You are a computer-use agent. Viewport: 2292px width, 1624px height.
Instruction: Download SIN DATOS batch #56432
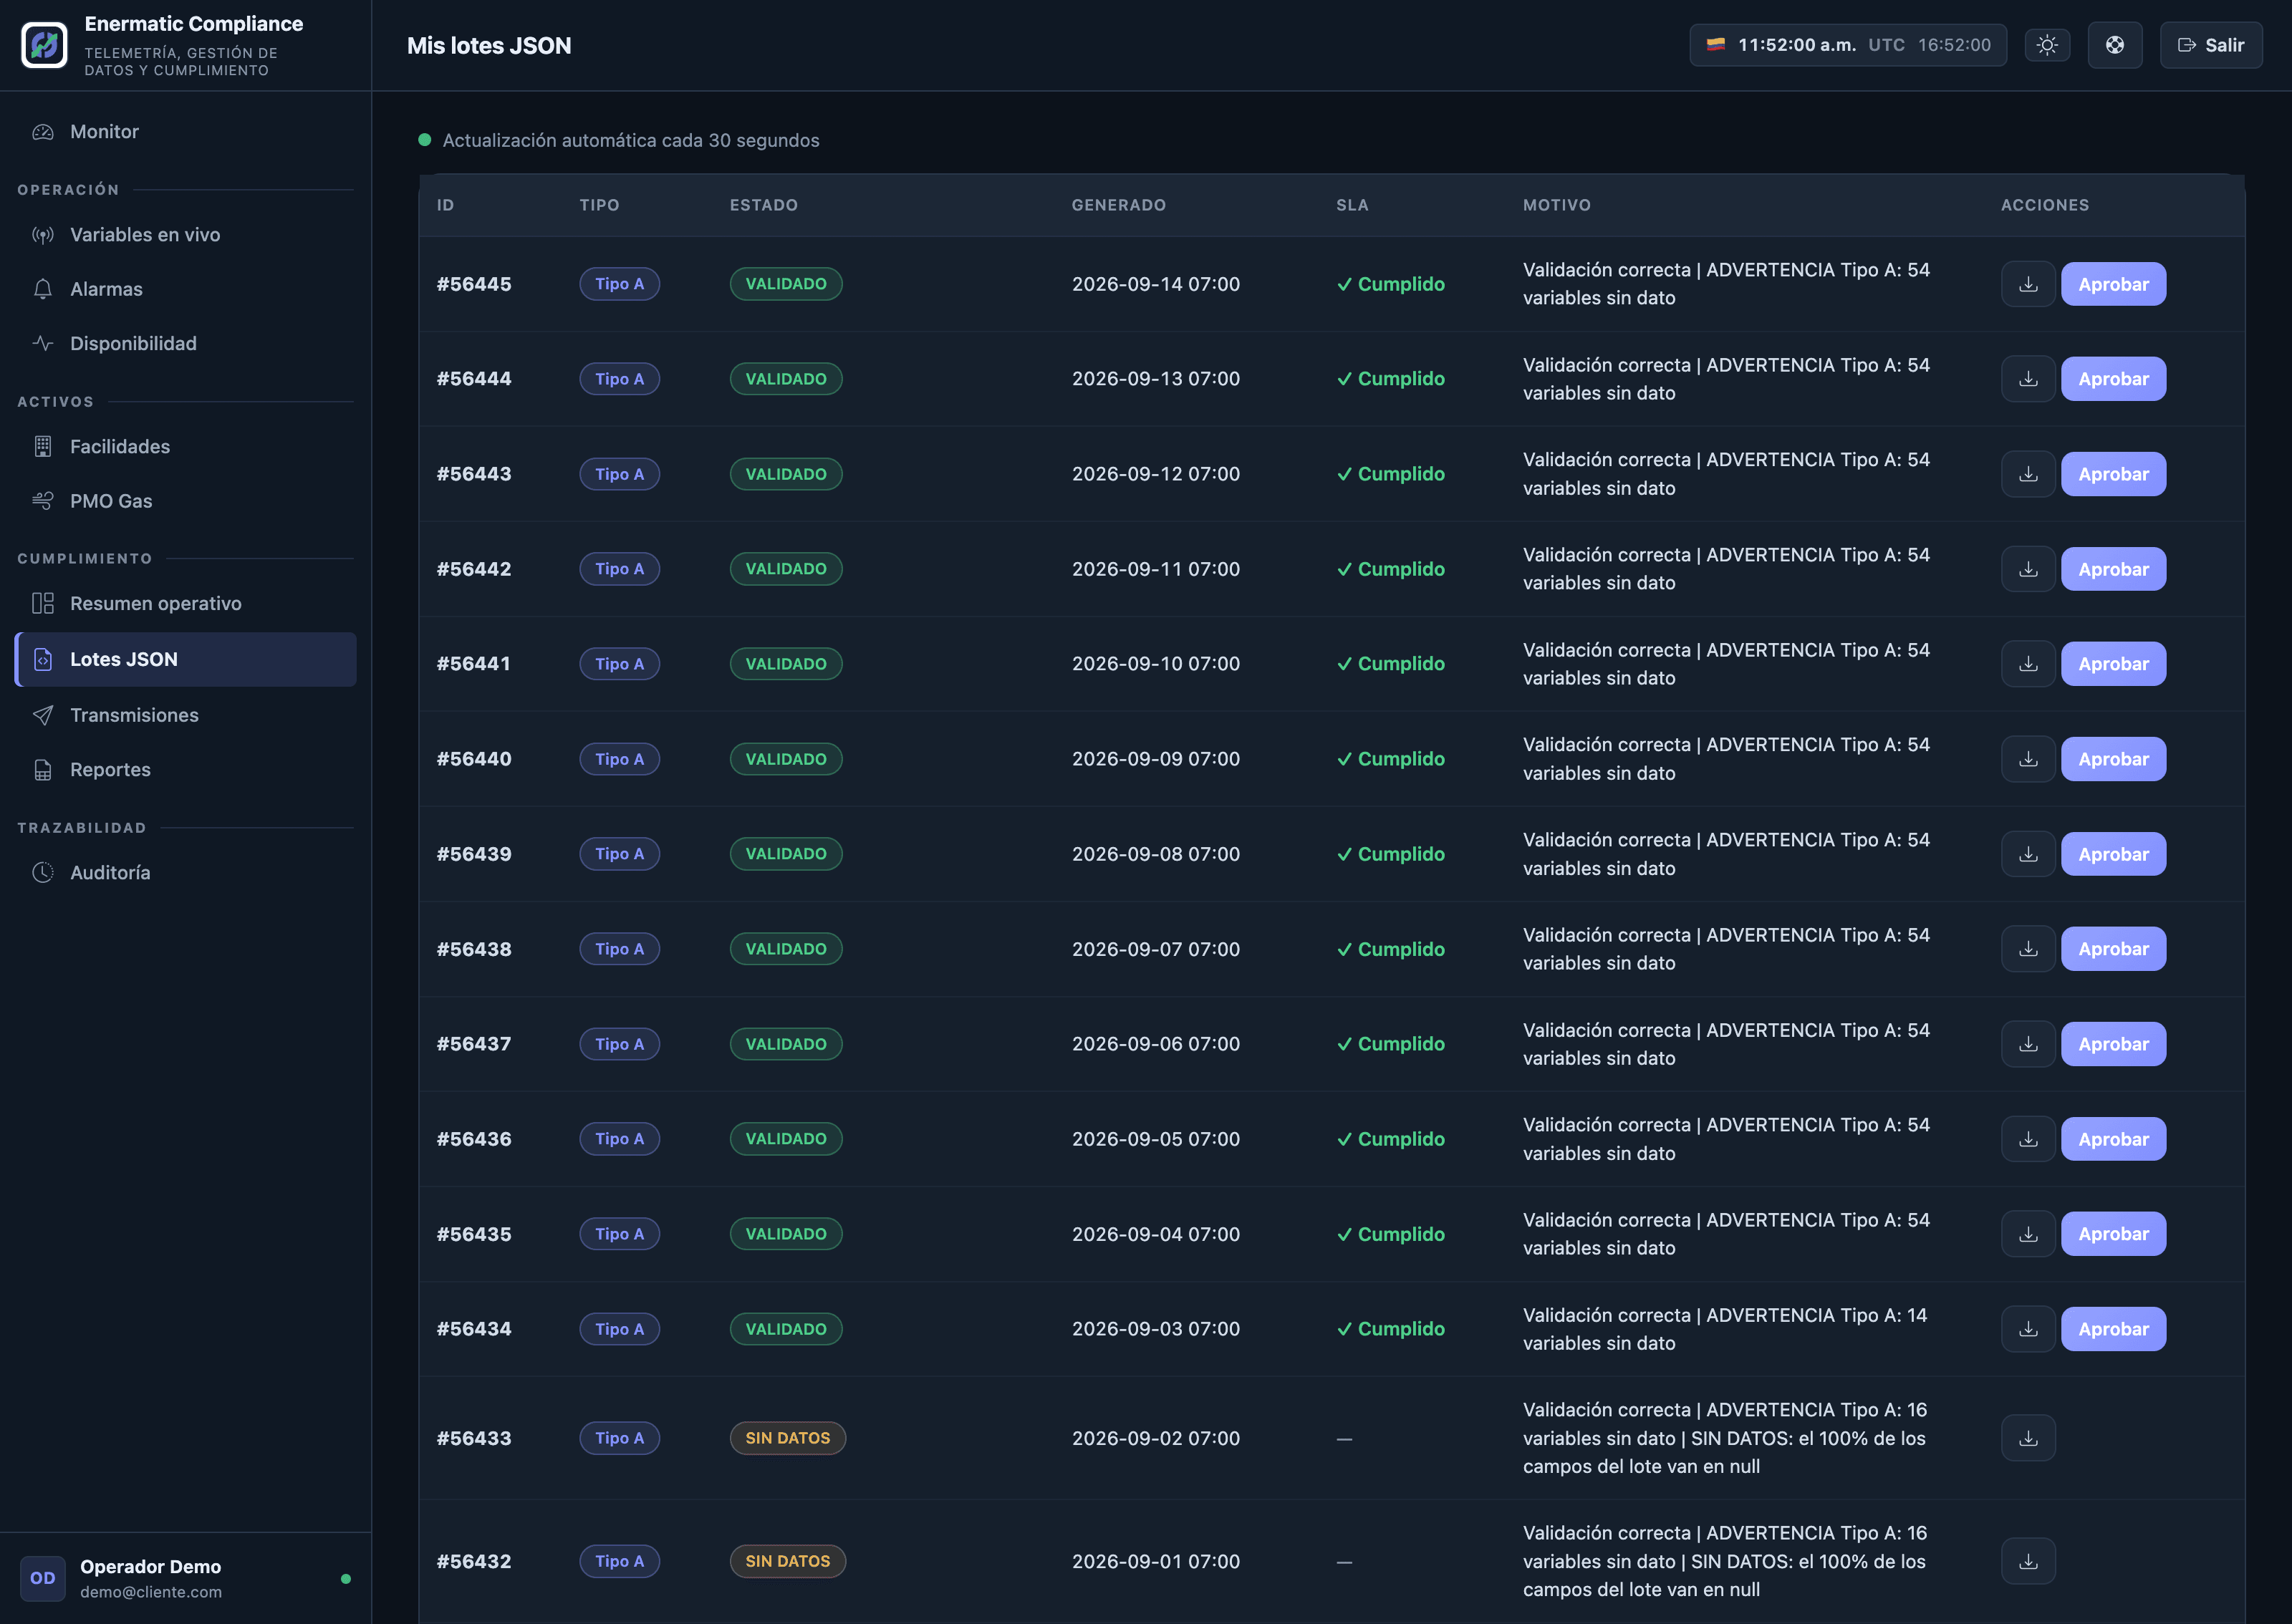click(2028, 1561)
